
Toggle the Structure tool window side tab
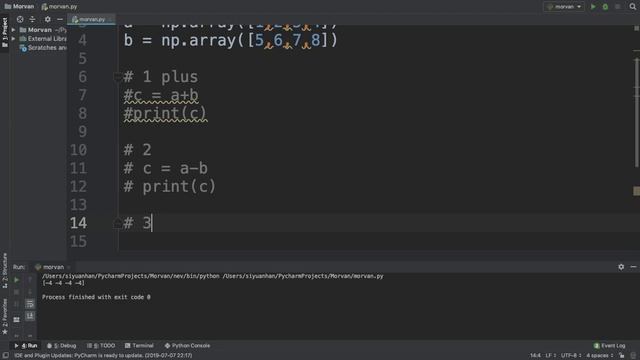(4, 271)
